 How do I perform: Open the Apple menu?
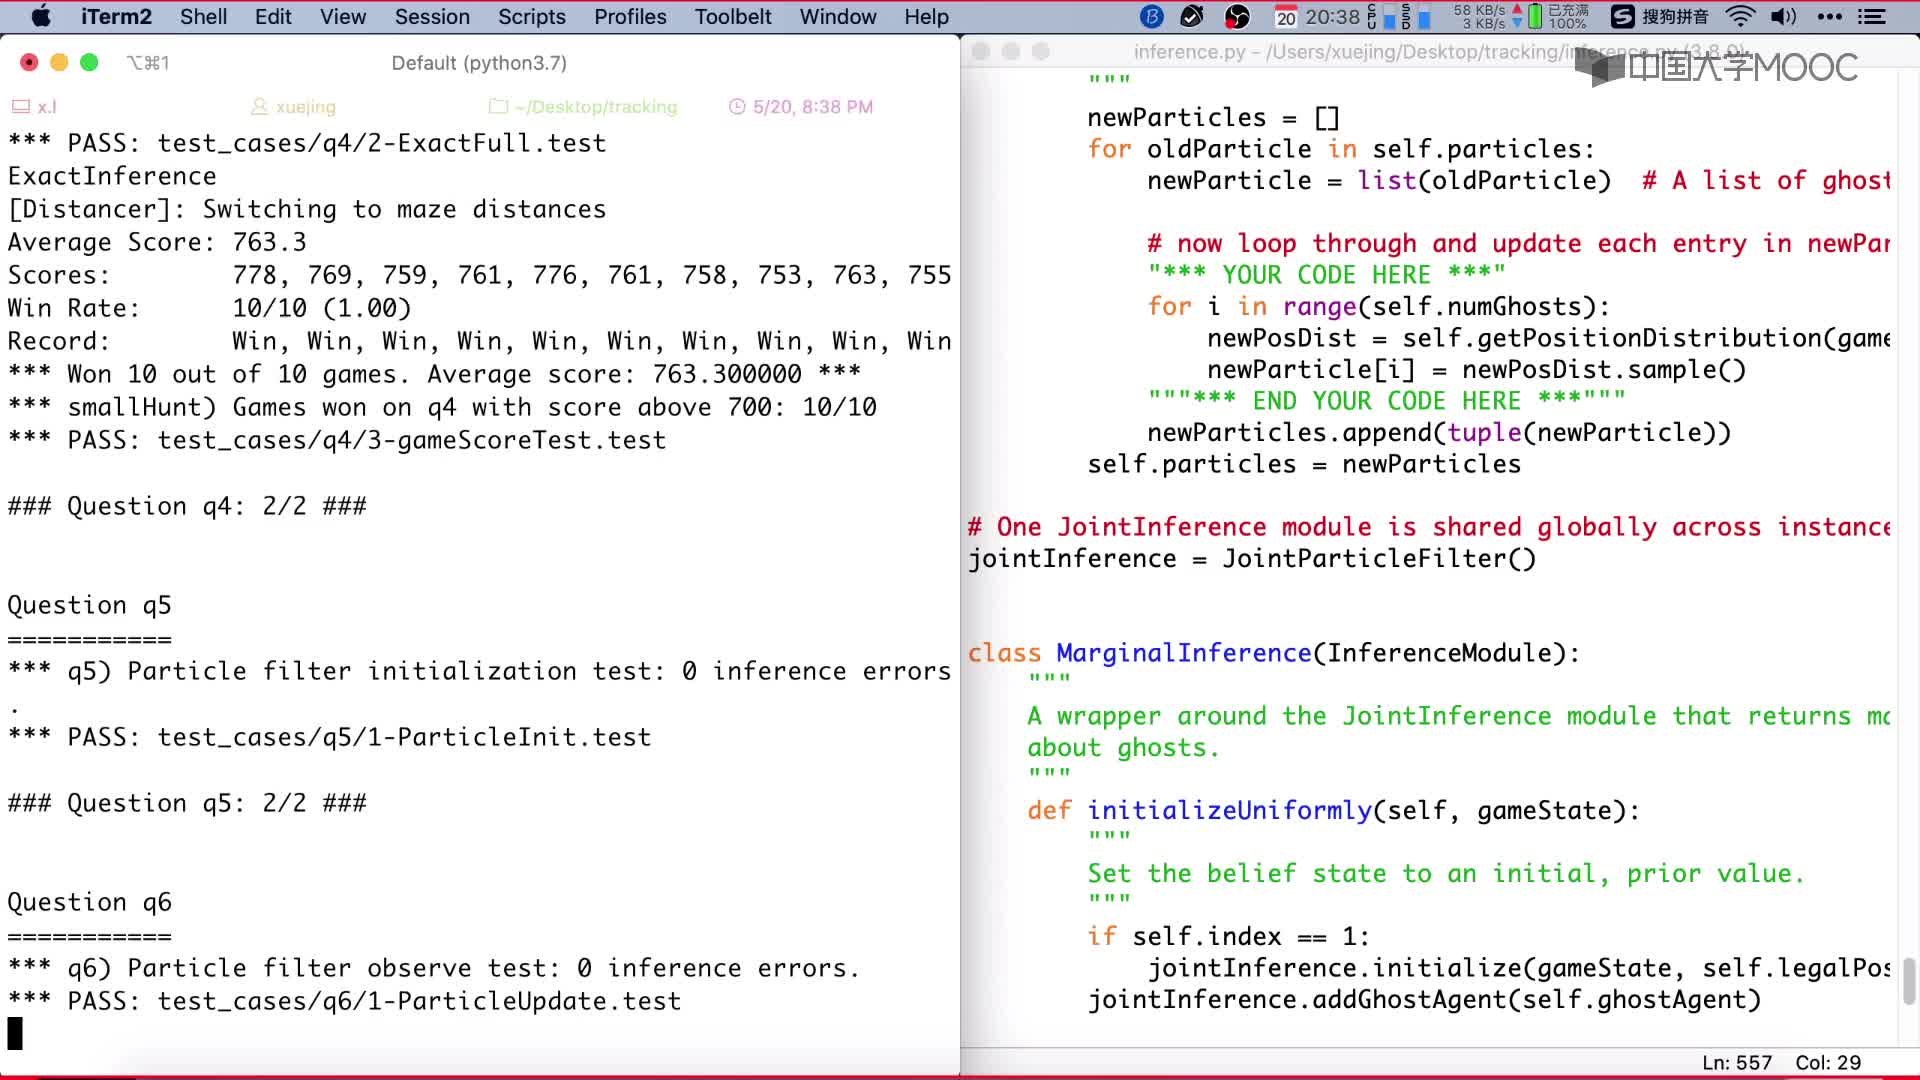tap(41, 16)
